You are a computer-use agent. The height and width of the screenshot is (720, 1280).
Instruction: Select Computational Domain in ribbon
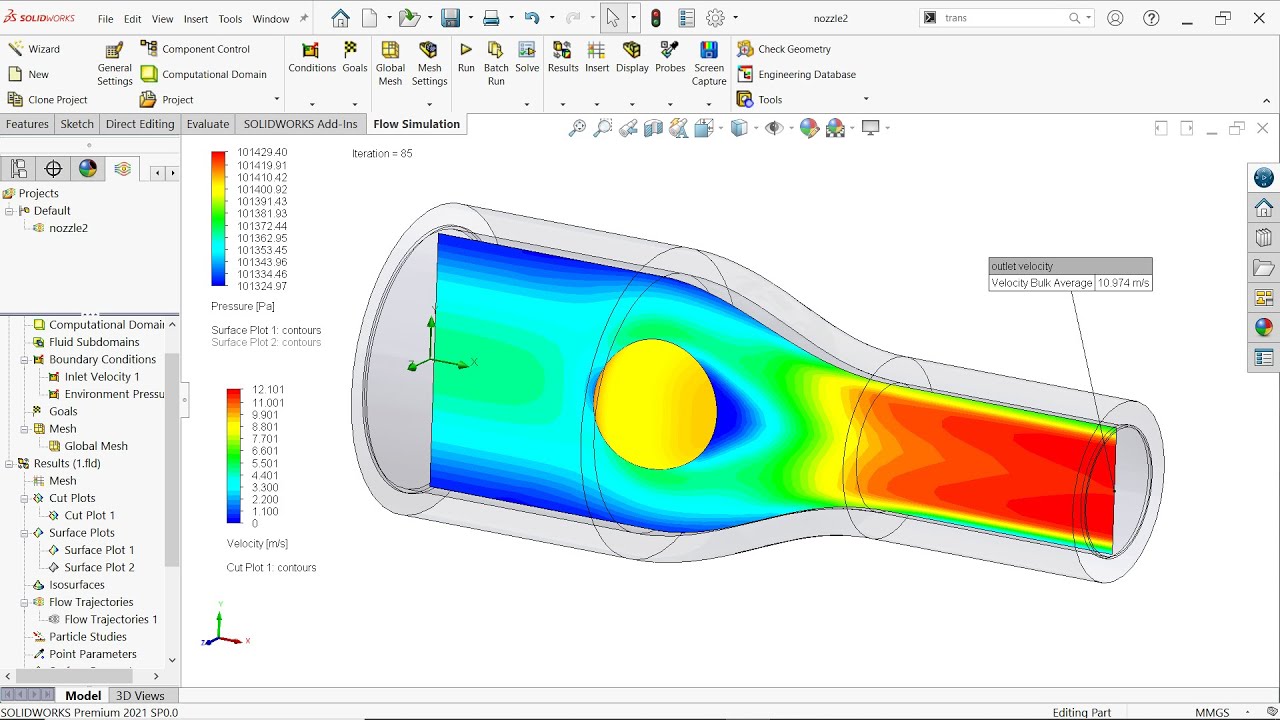pos(204,74)
